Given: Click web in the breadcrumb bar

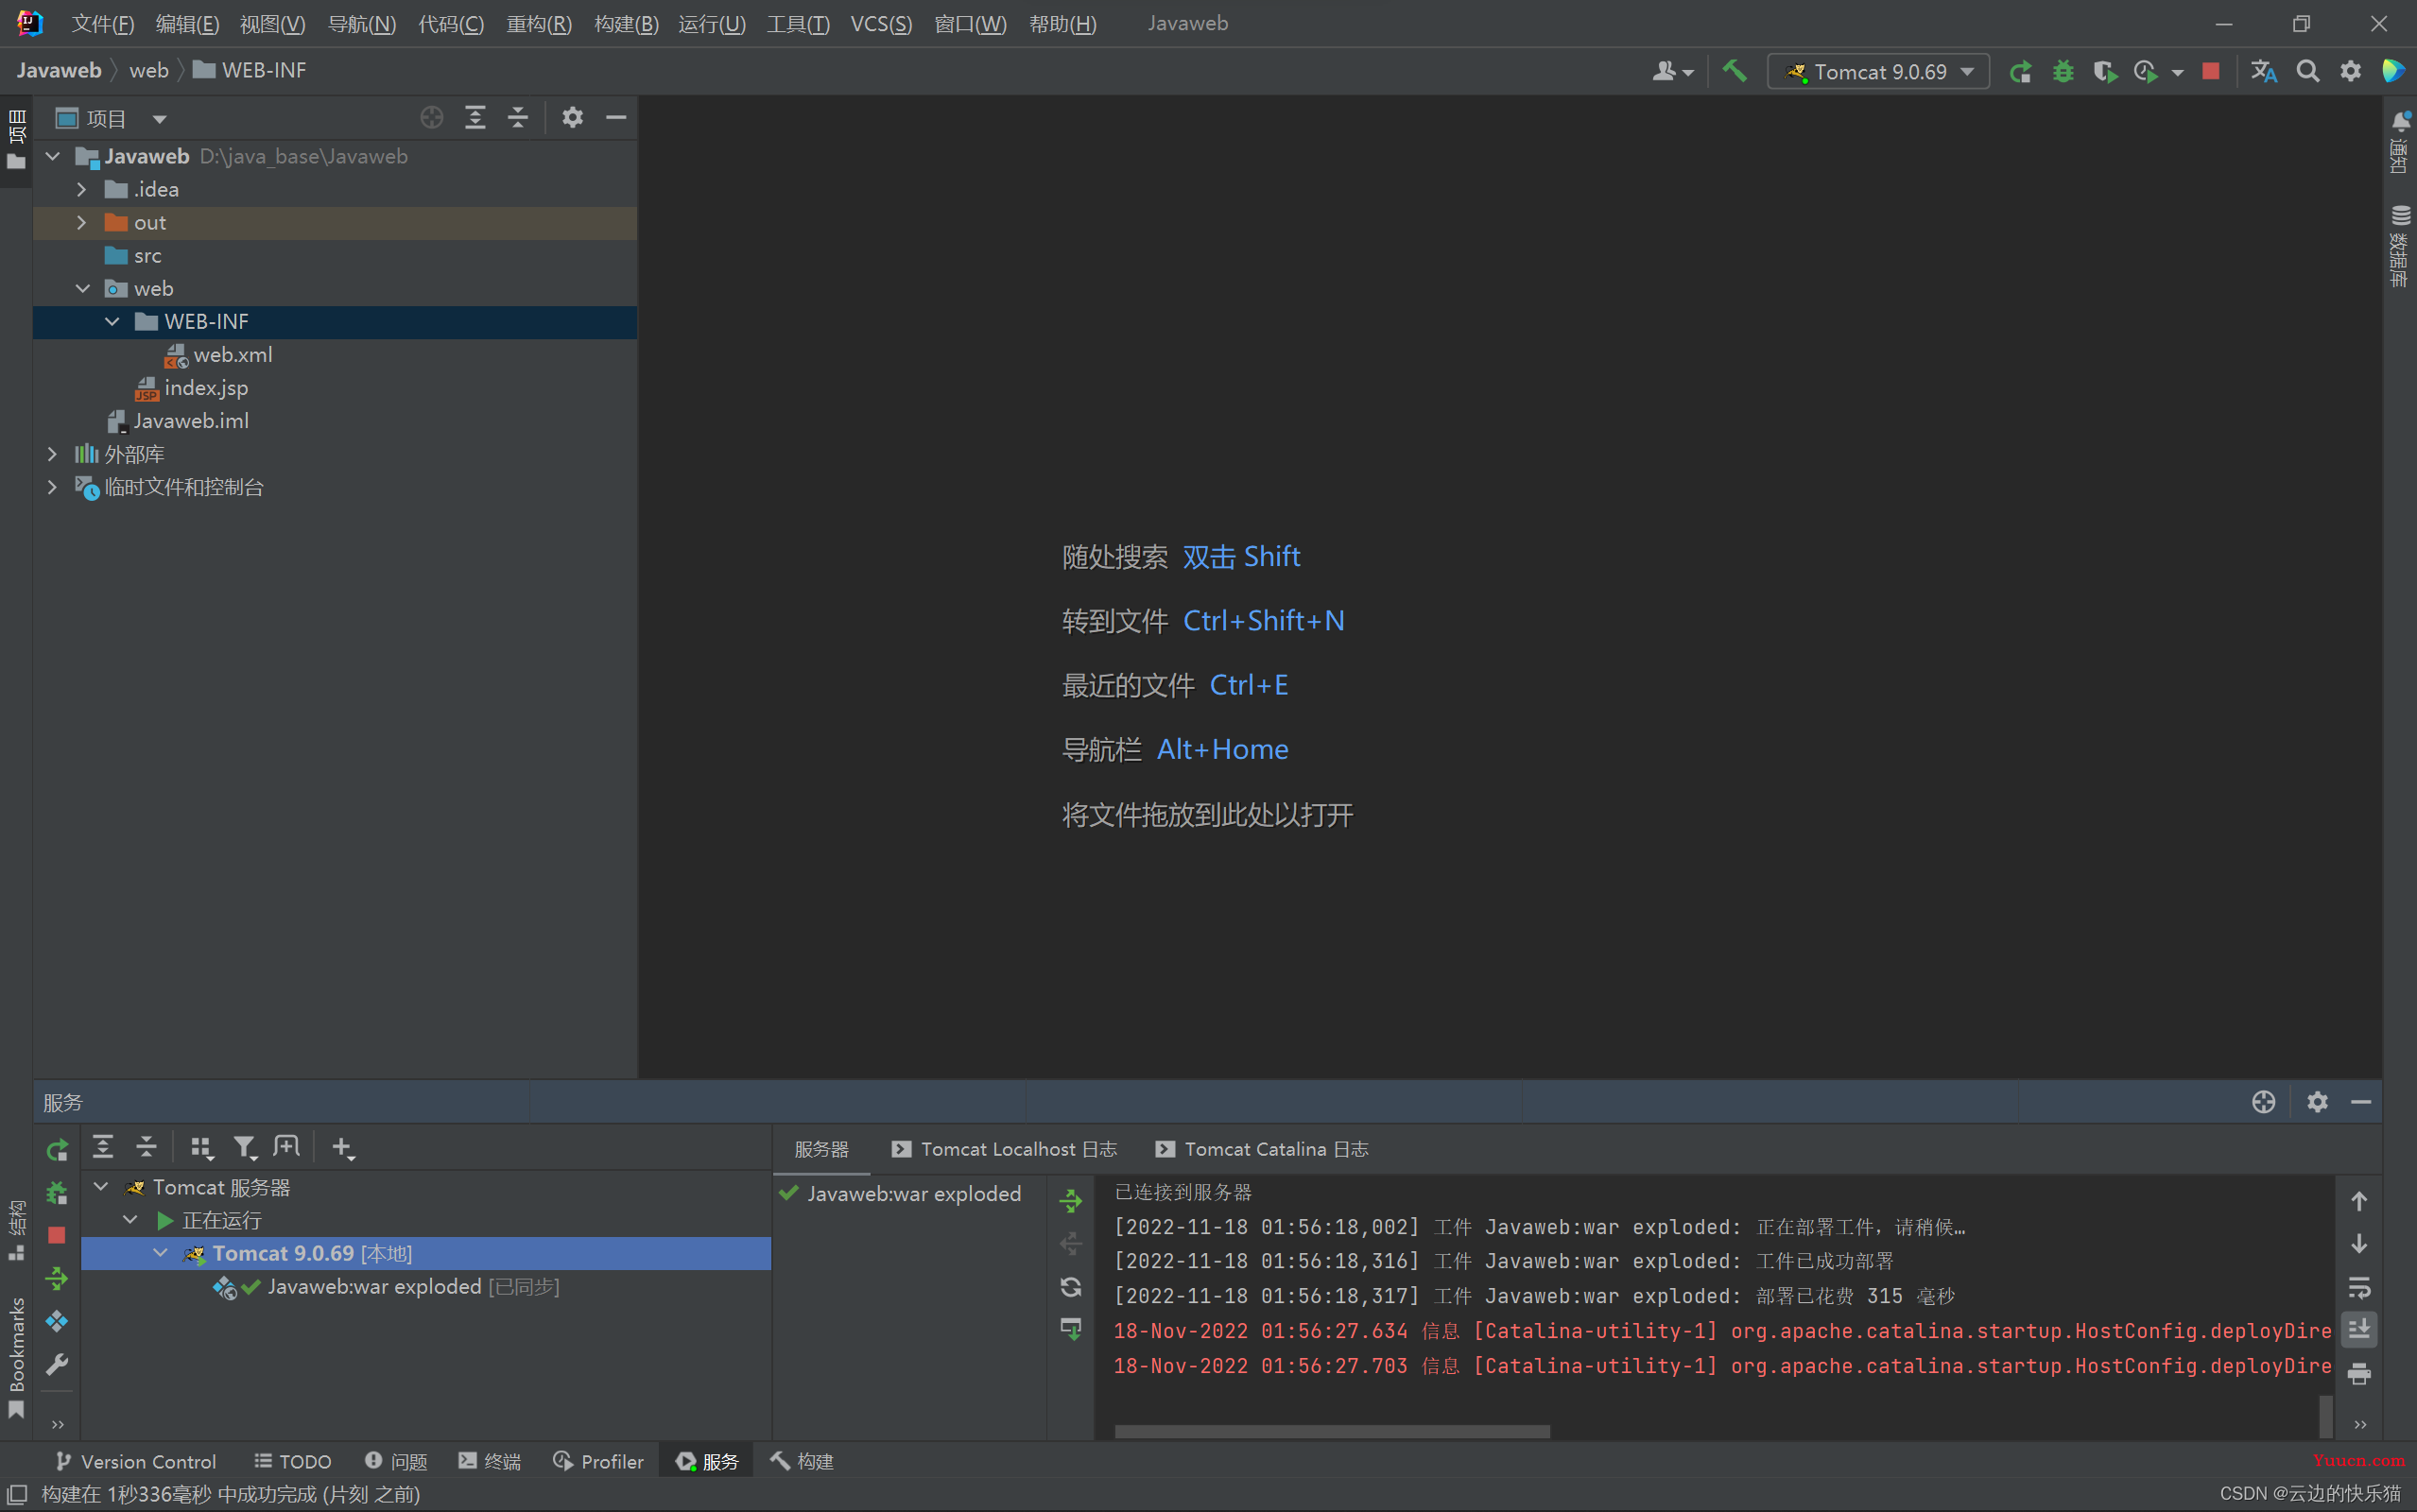Looking at the screenshot, I should coord(149,70).
